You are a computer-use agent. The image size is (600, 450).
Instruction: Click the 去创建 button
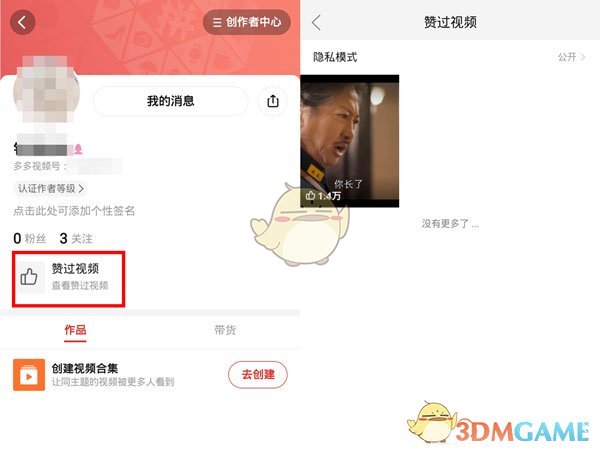(258, 374)
